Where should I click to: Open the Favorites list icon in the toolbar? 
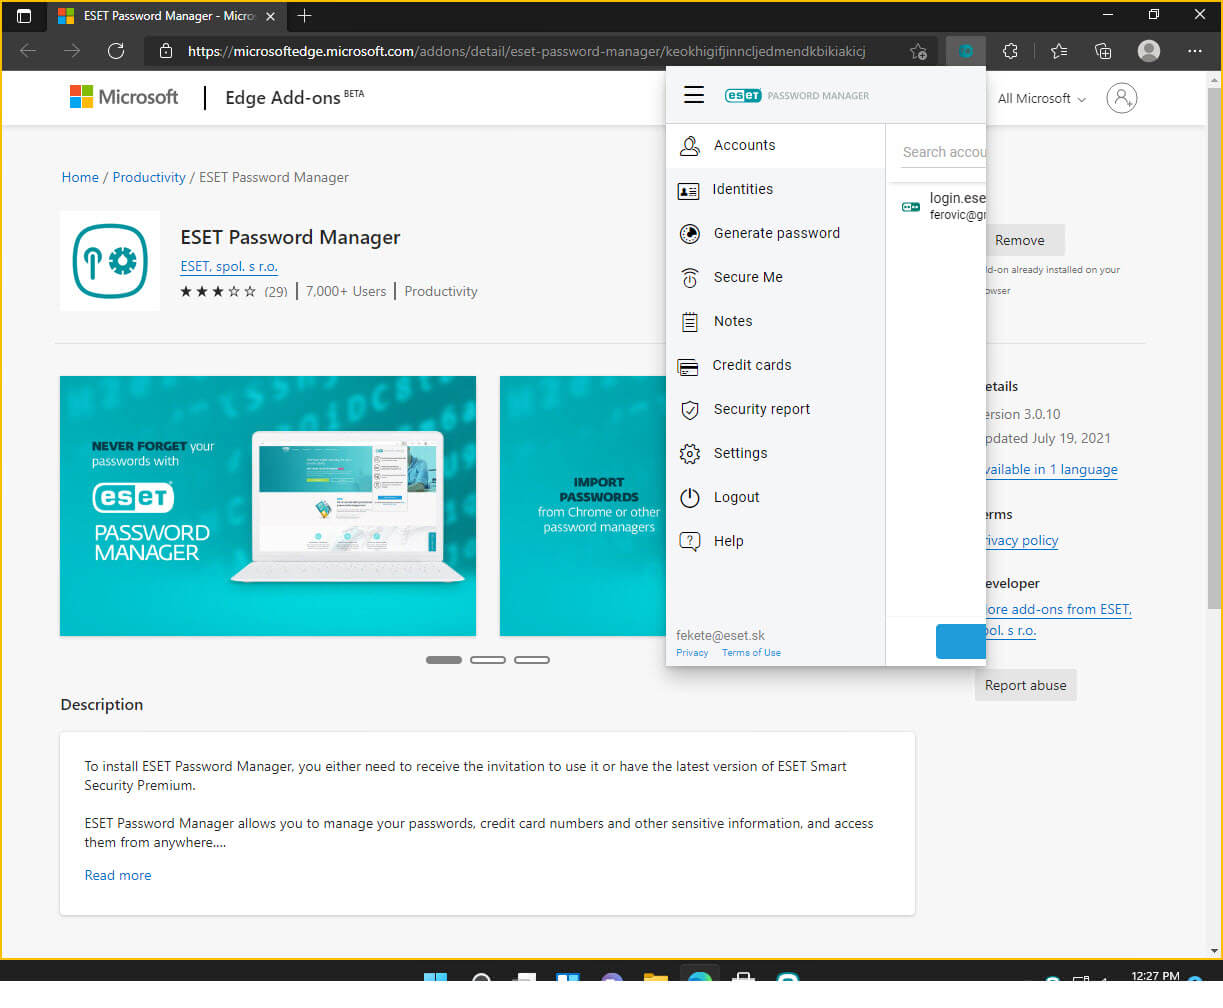pyautogui.click(x=1059, y=51)
